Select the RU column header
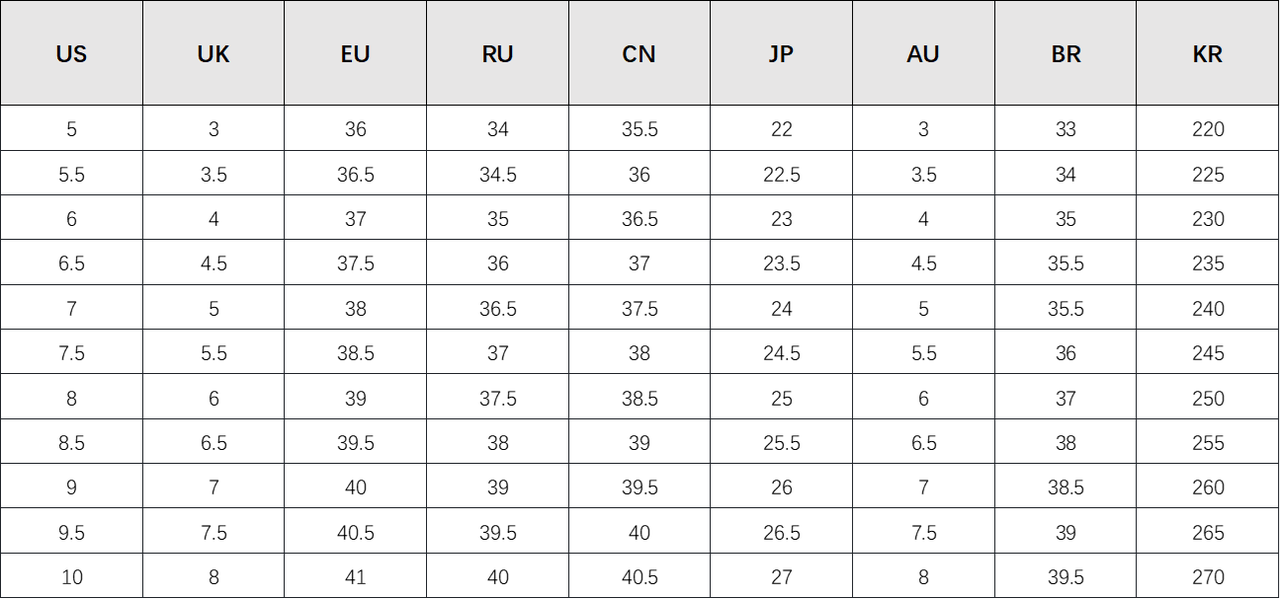 497,54
